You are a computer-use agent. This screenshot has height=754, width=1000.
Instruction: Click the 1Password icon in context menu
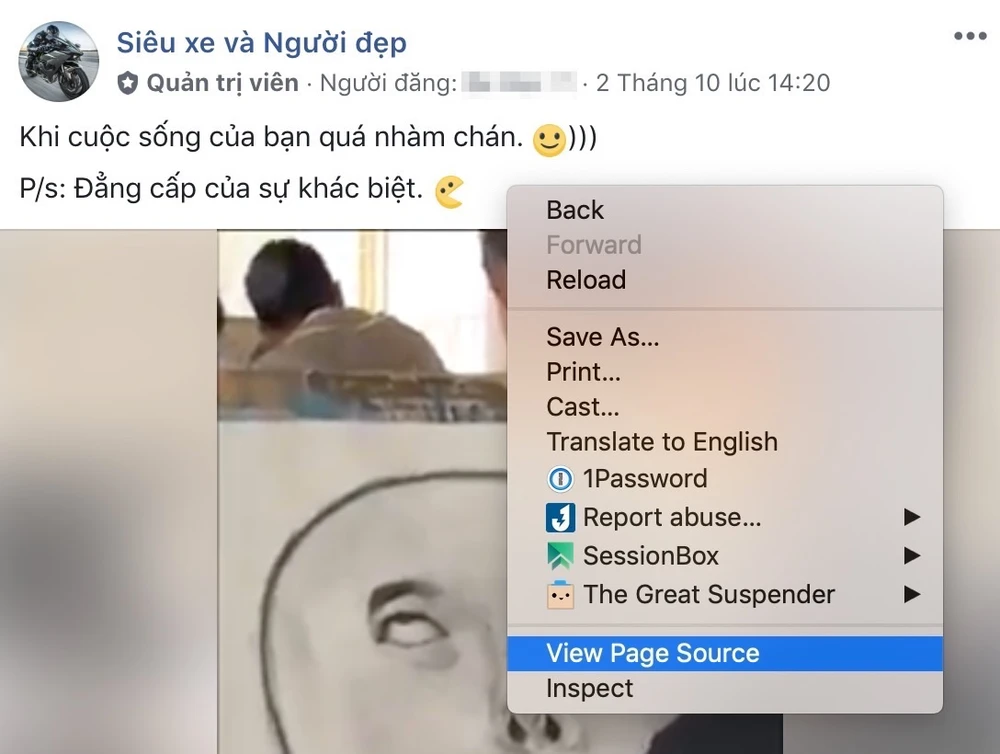561,478
